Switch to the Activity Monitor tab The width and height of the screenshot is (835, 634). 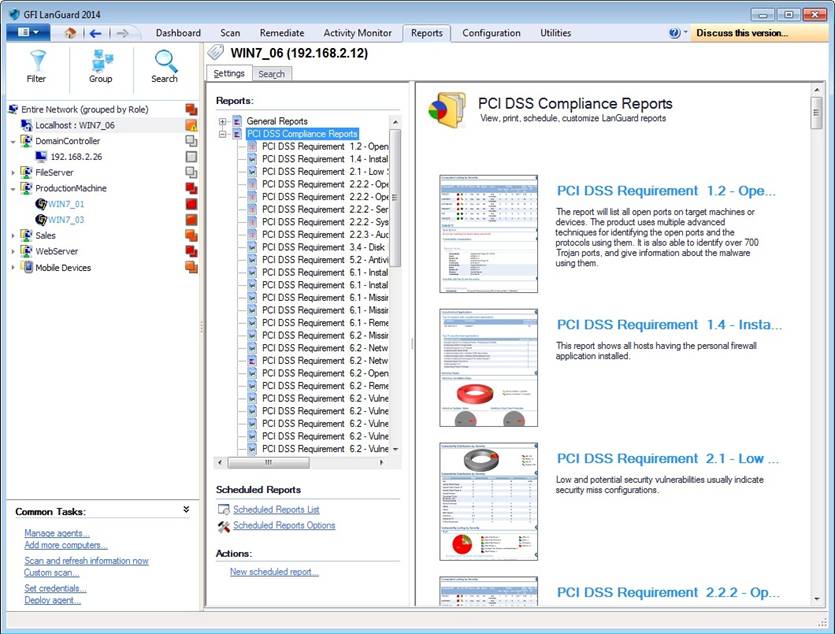(x=357, y=33)
